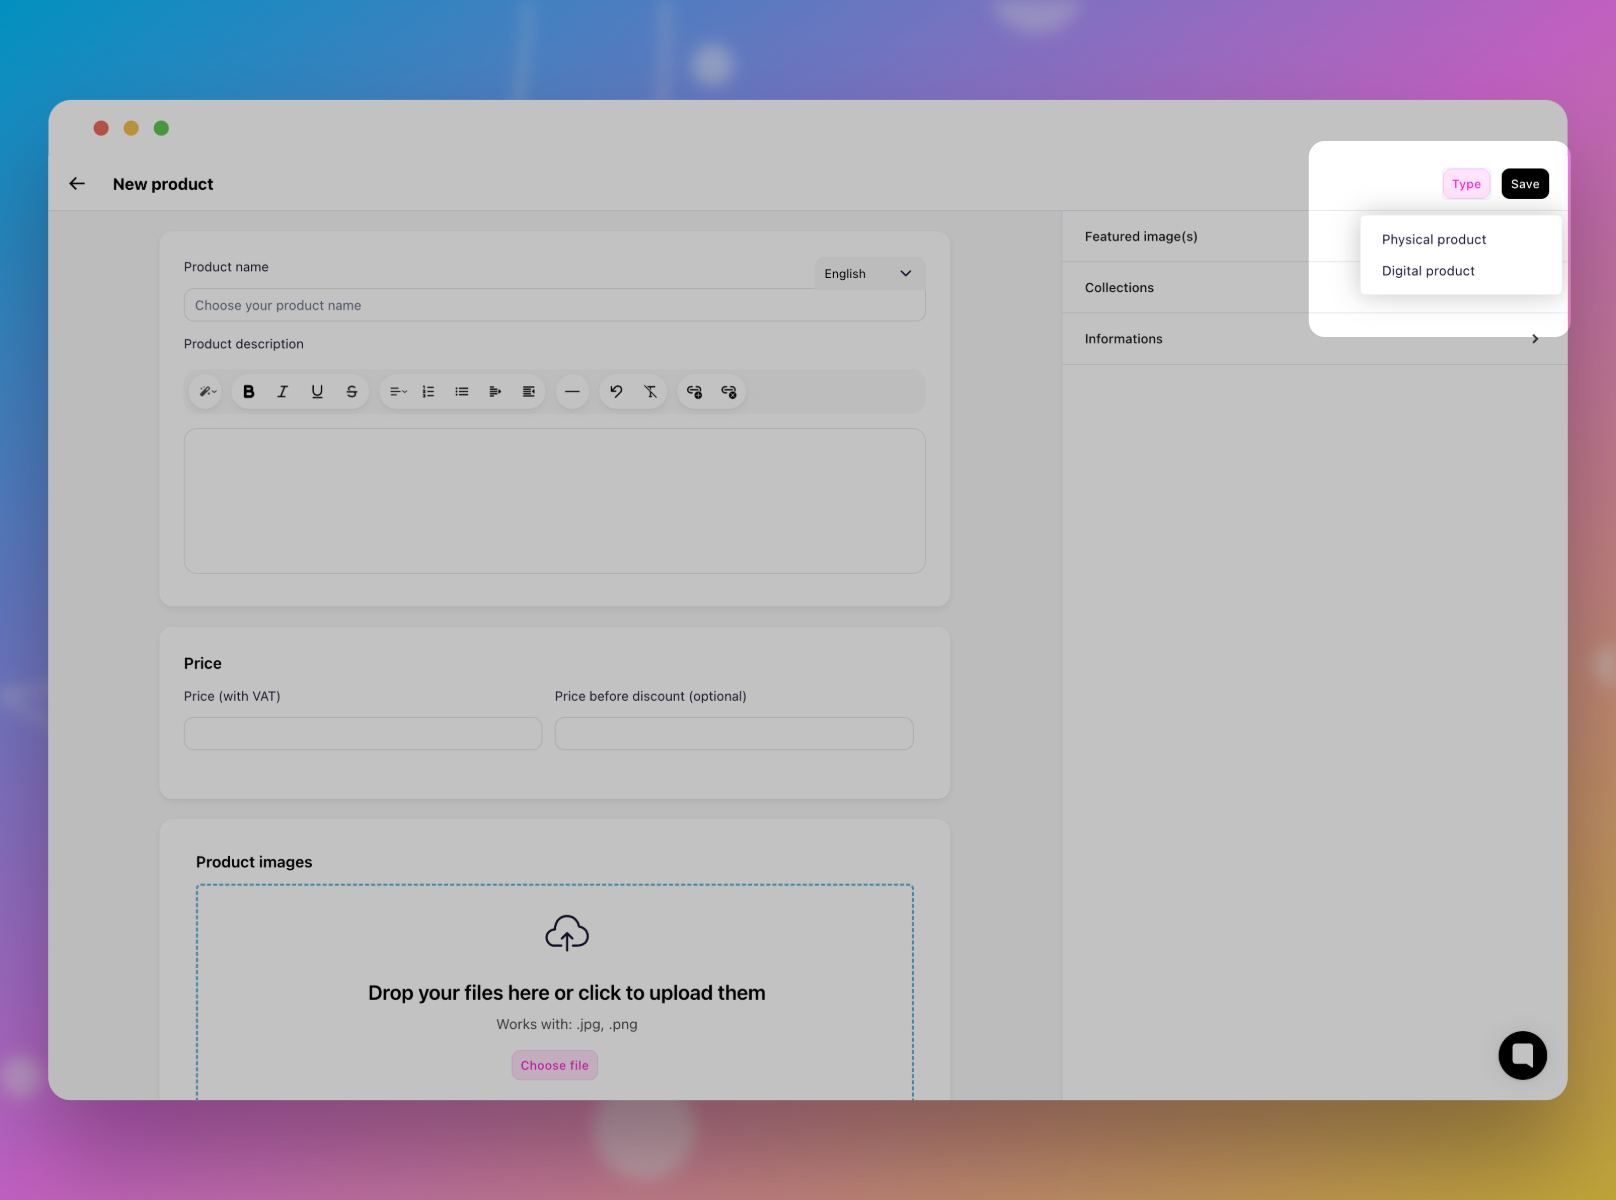Toggle underline text formatting

point(317,392)
